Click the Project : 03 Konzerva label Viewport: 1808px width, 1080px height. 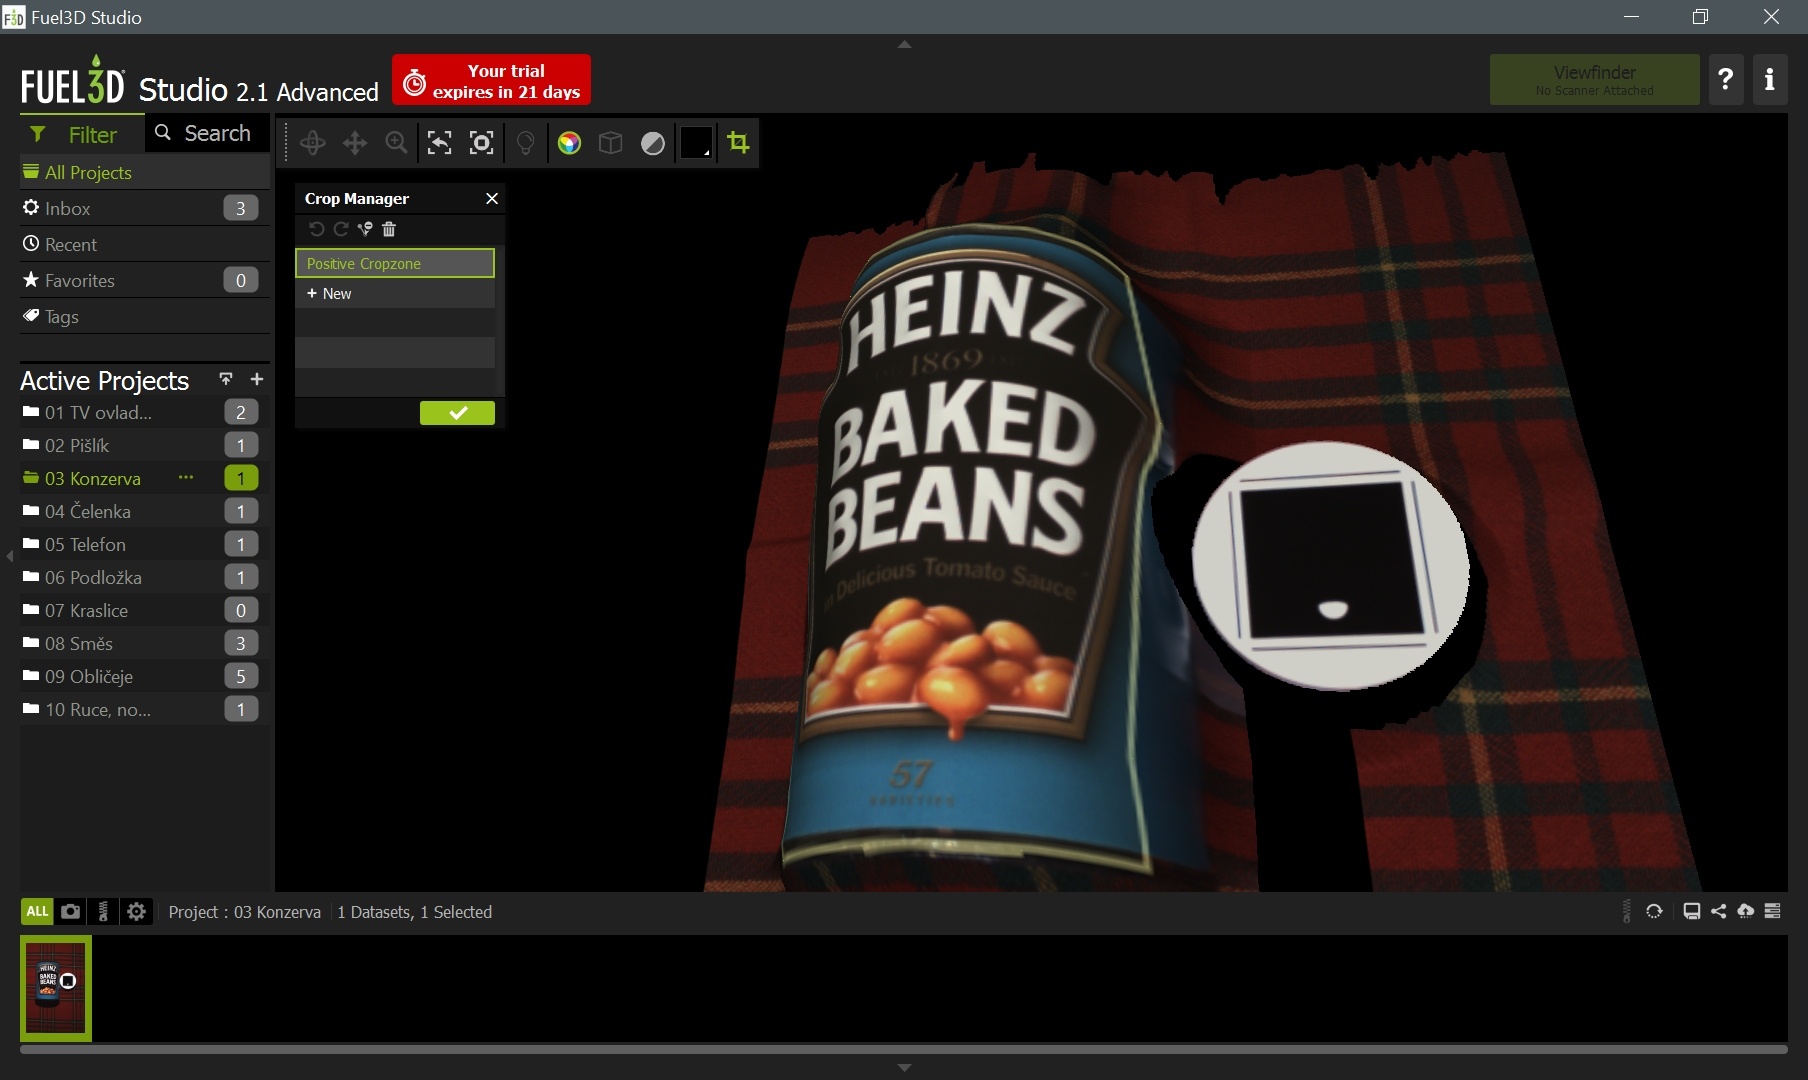[245, 912]
